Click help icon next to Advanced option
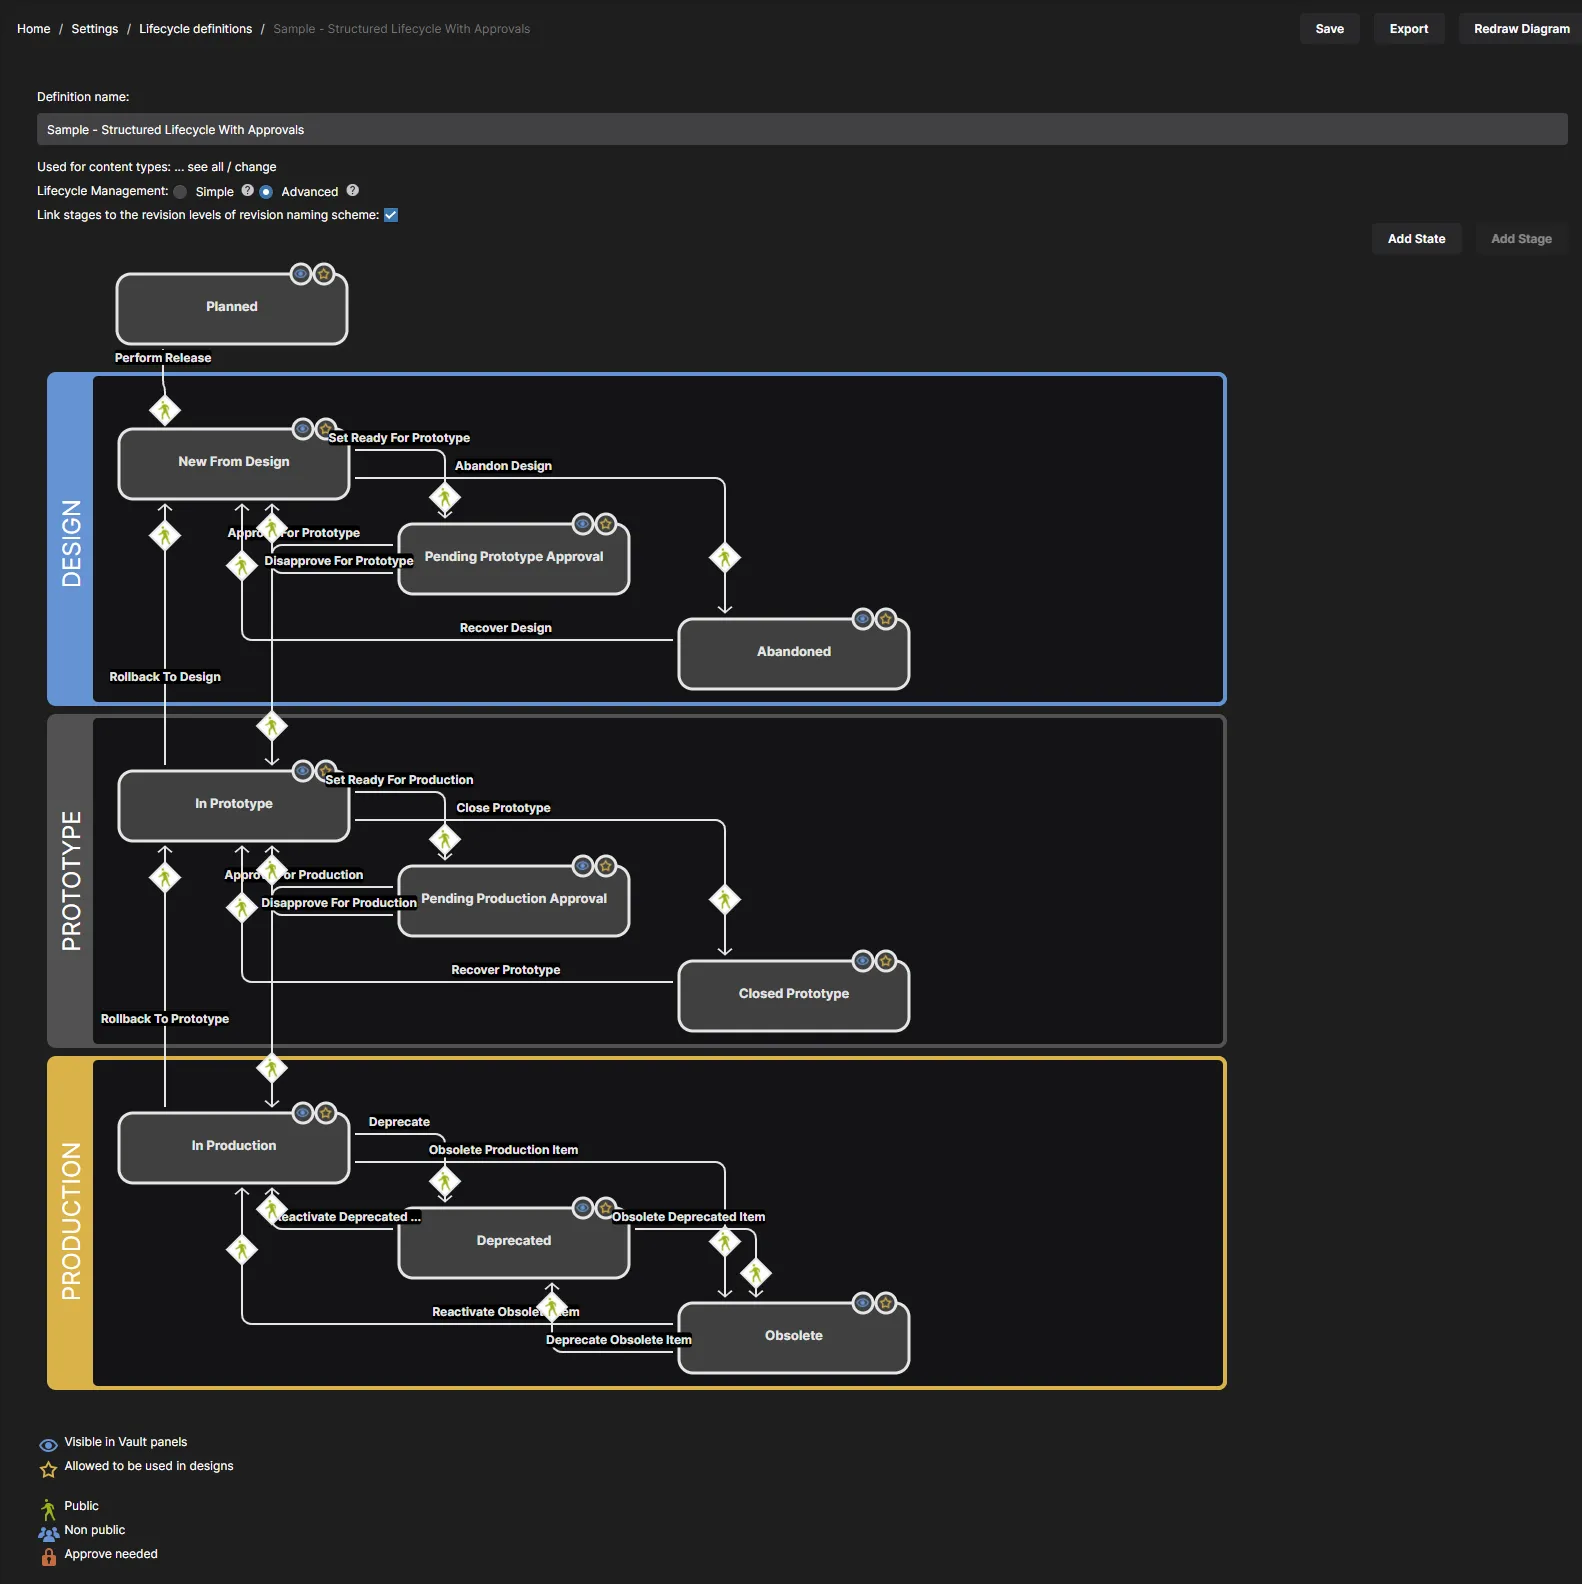Viewport: 1582px width, 1584px height. [352, 190]
